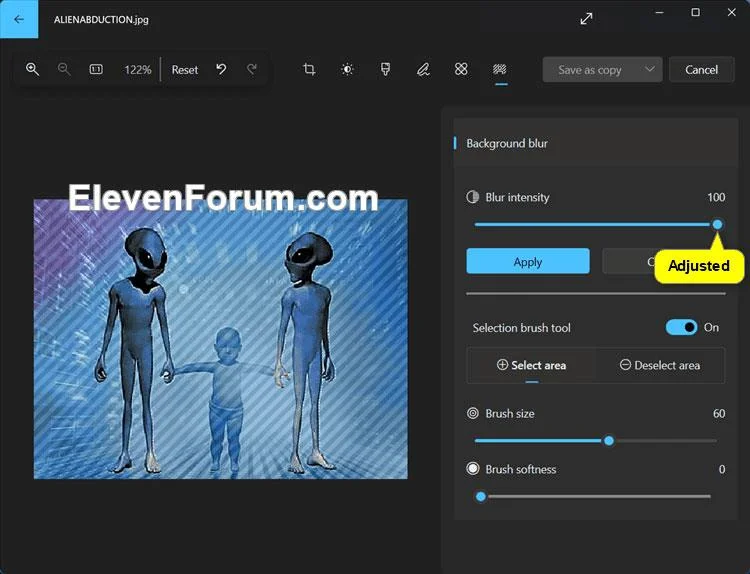This screenshot has height=574, width=750.
Task: Click the Brush size icon
Action: [x=473, y=413]
